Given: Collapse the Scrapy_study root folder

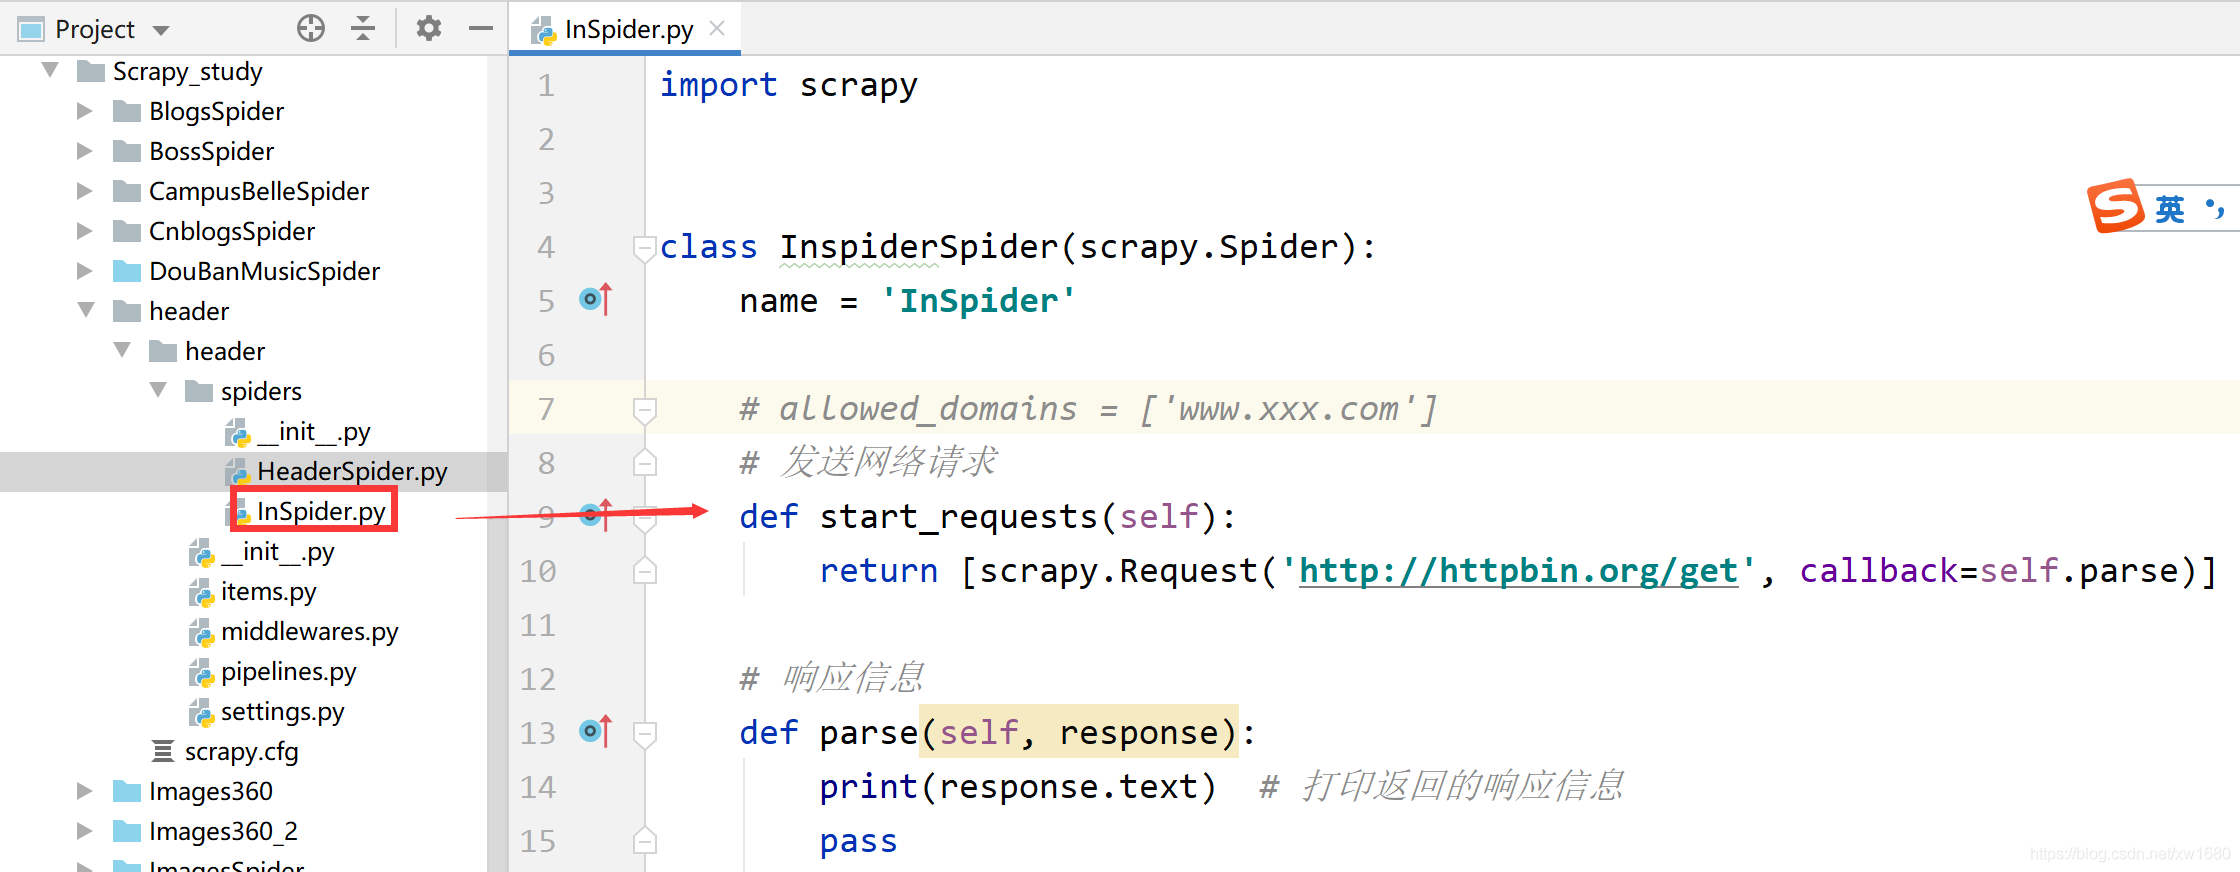Looking at the screenshot, I should [x=50, y=70].
